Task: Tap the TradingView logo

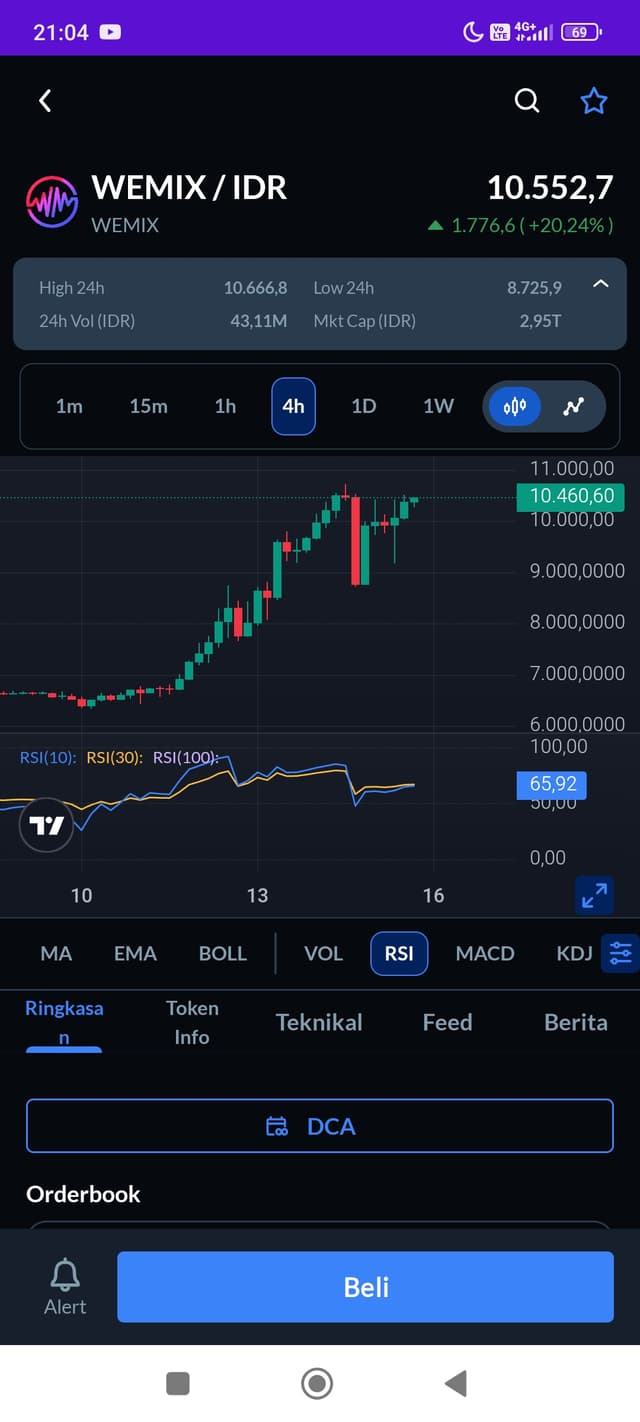Action: coord(46,825)
